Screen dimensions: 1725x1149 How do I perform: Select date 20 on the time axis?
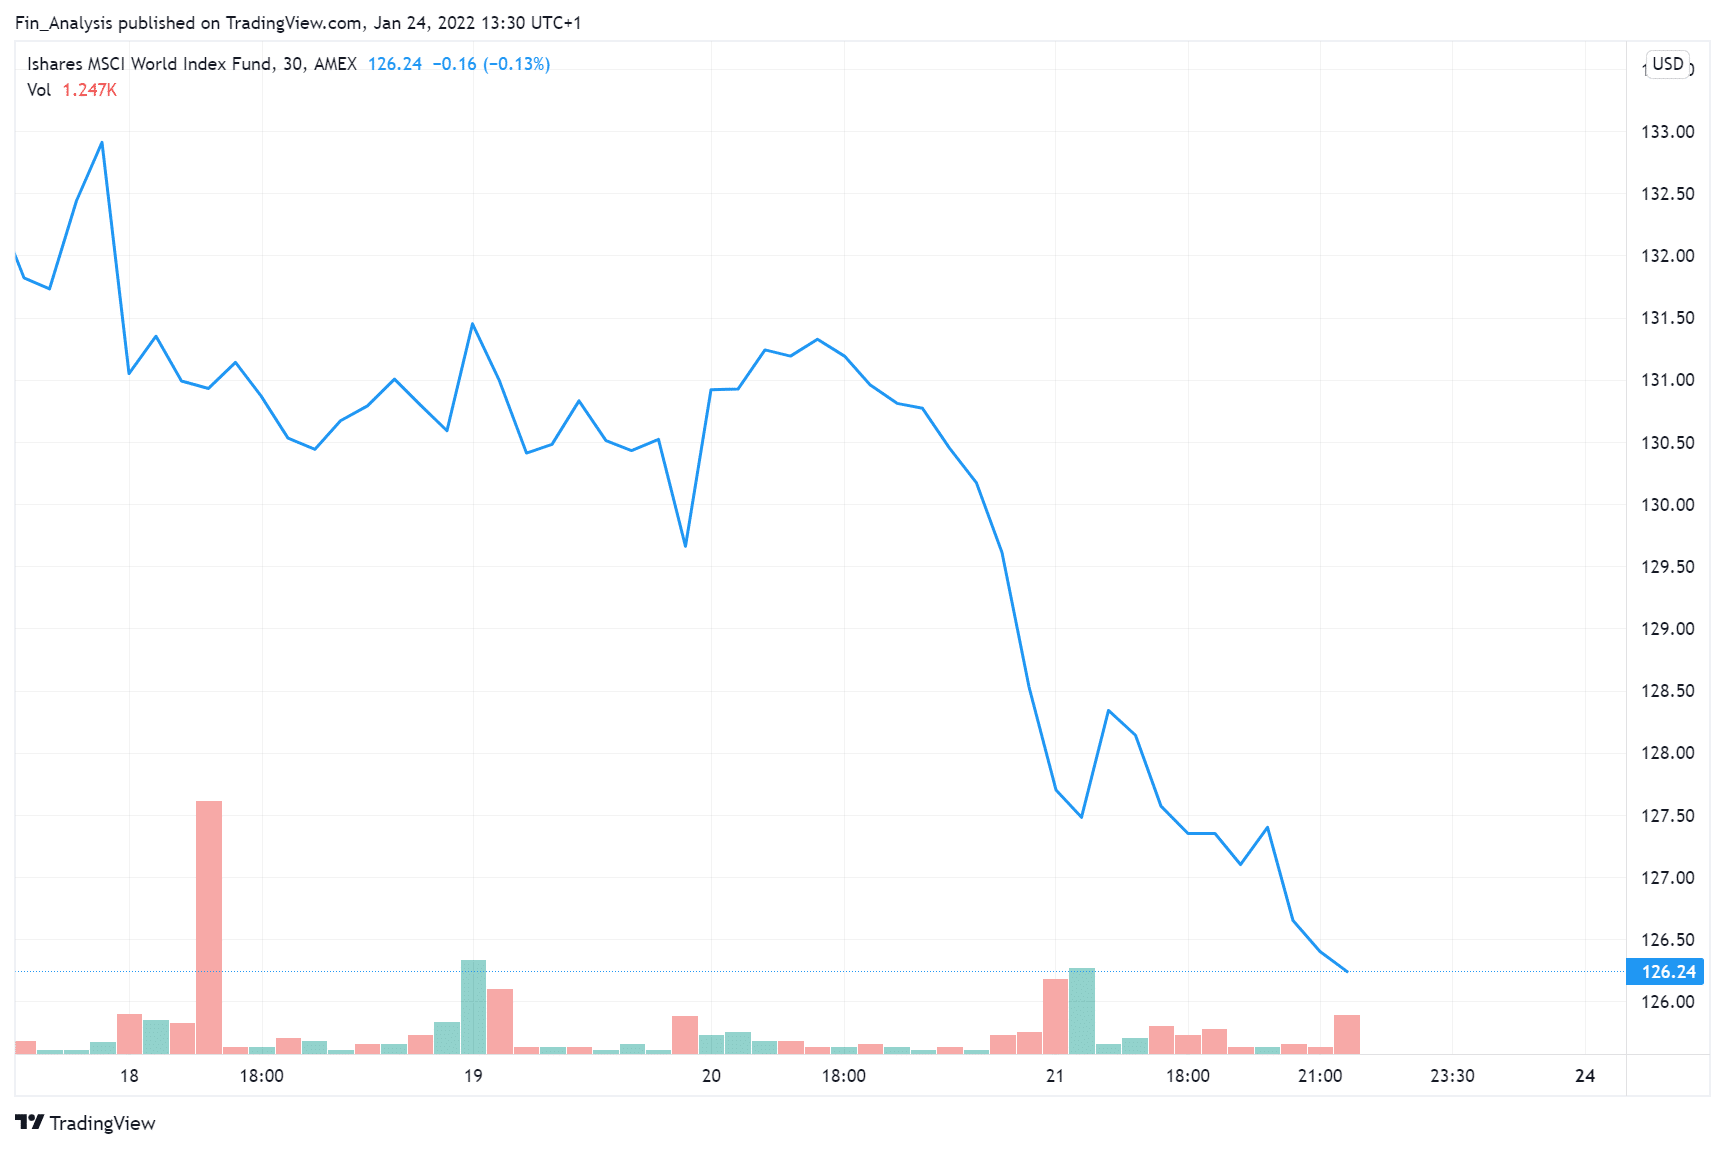711,1076
